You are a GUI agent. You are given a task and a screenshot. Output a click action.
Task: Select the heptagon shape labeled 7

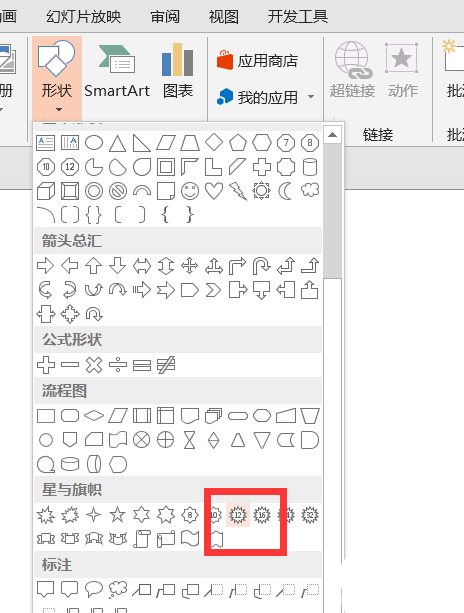(286, 143)
